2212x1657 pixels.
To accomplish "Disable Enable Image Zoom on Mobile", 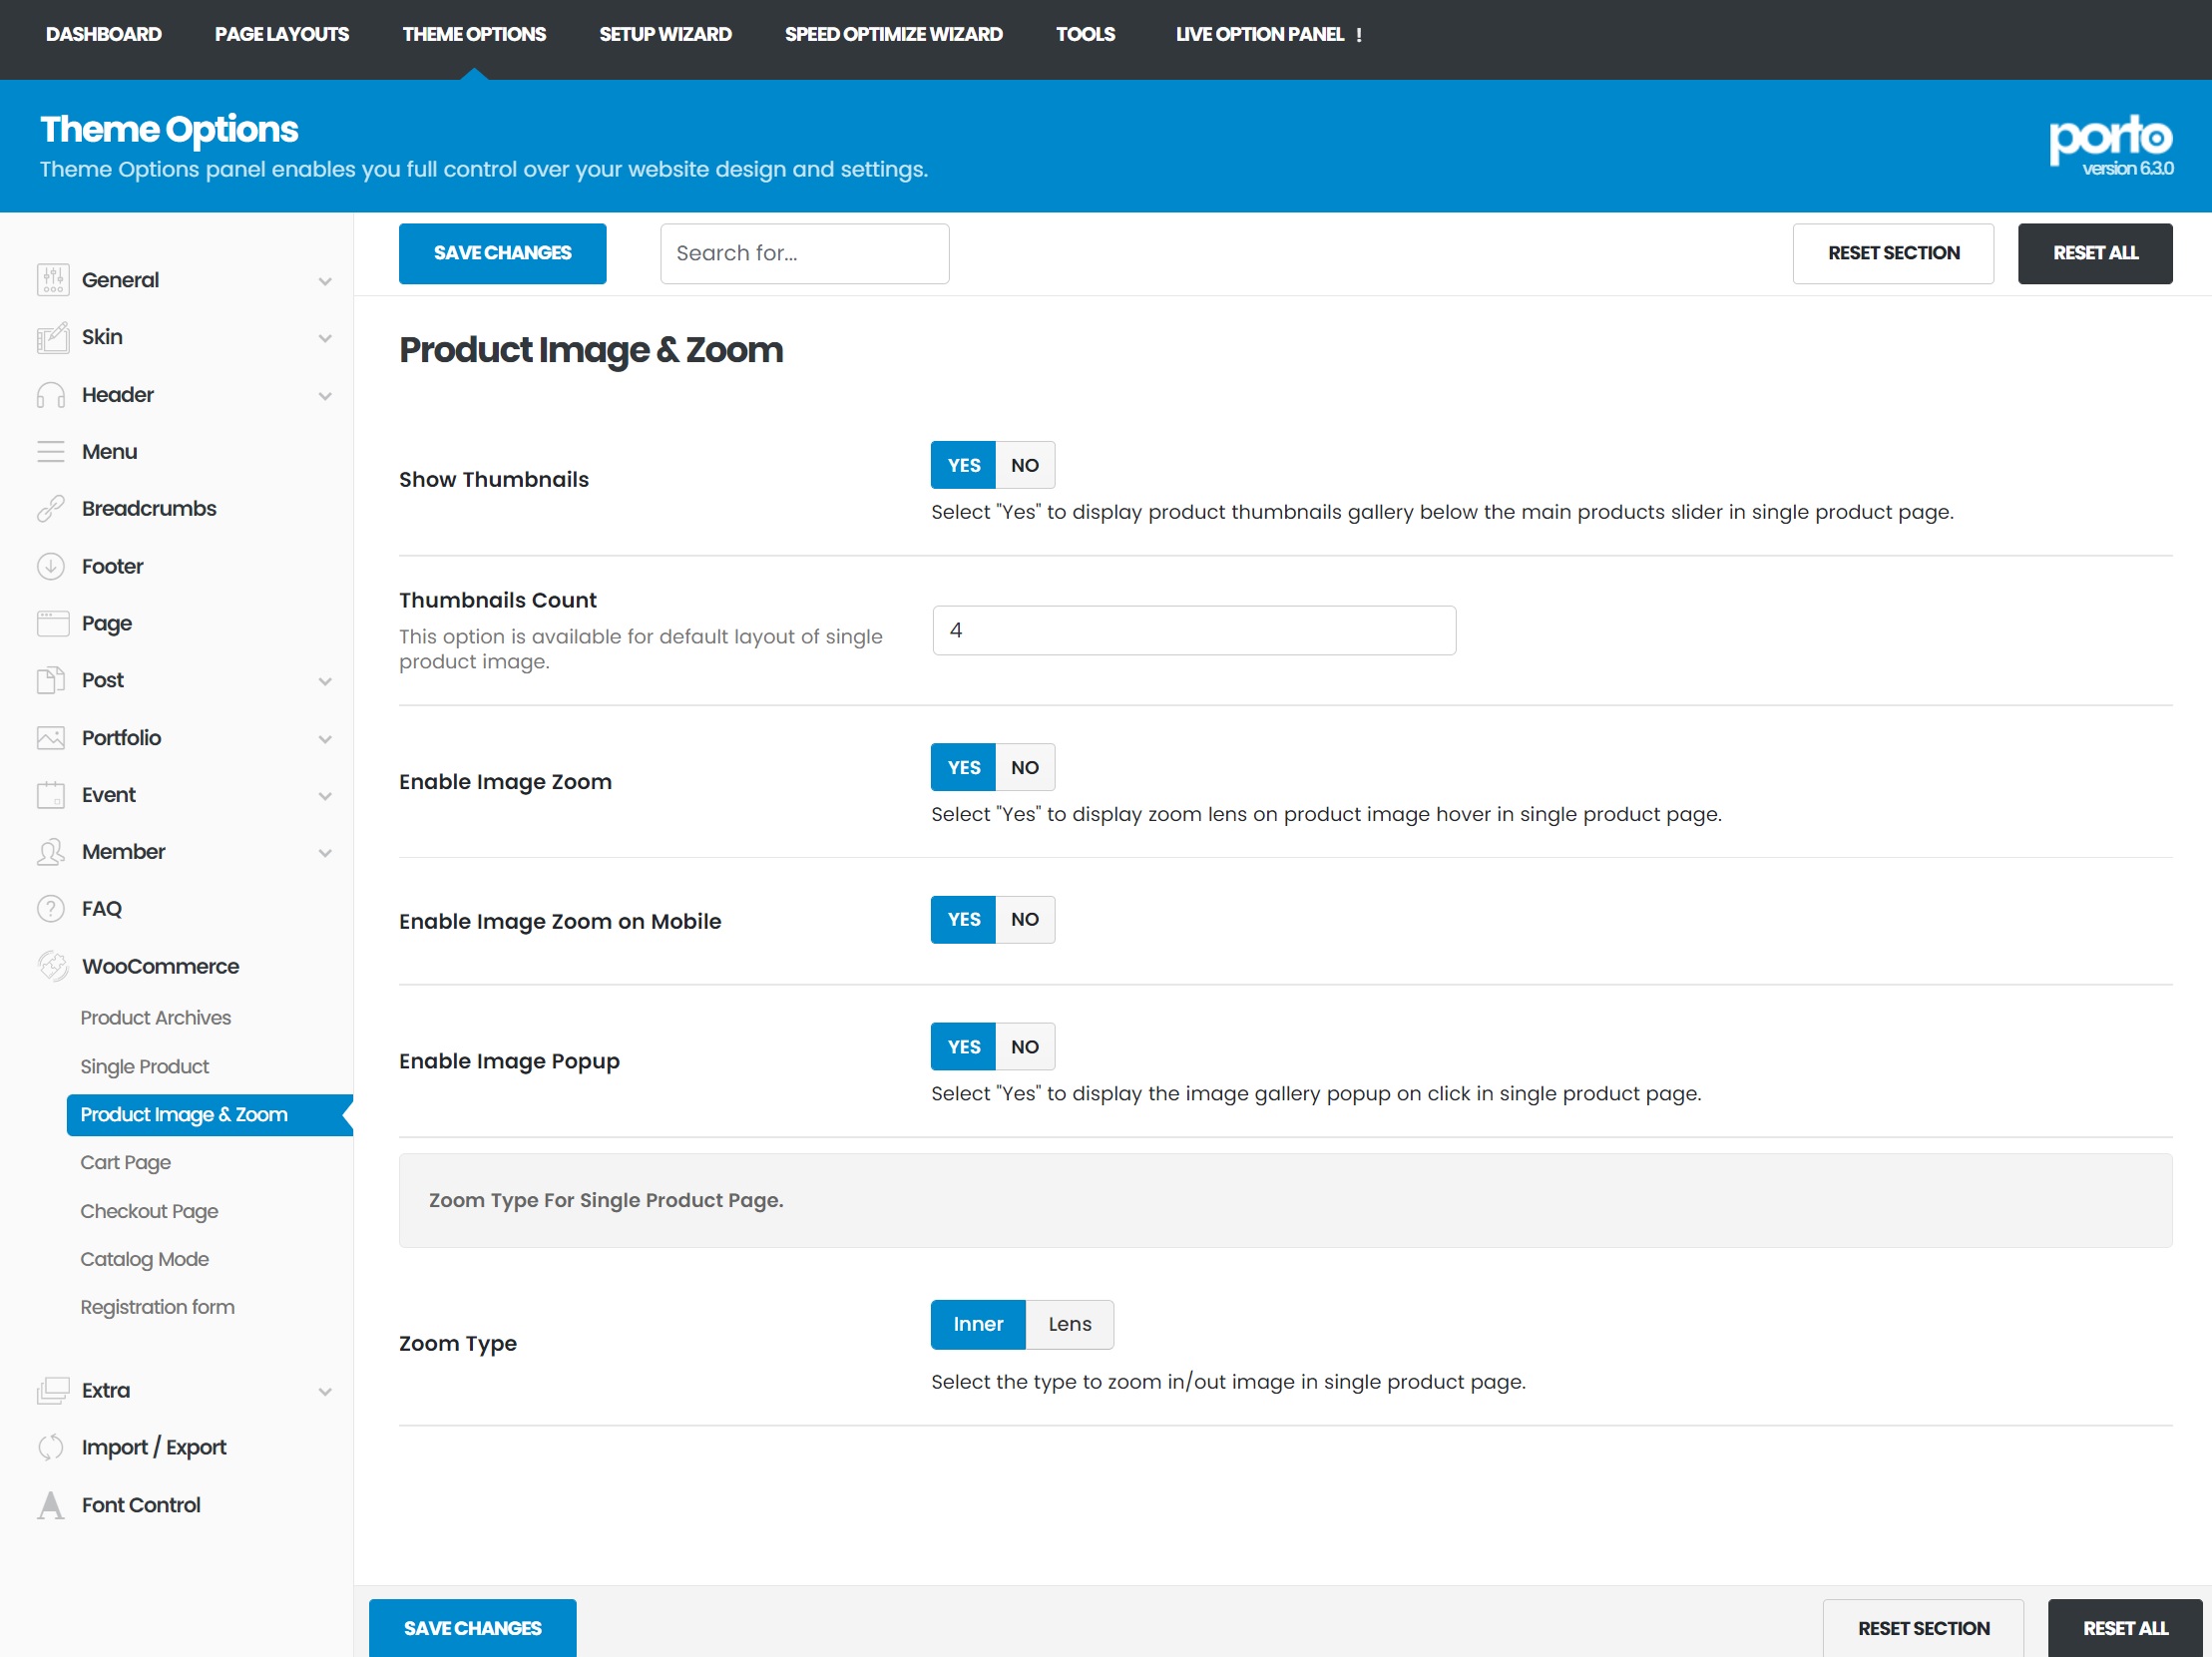I will (x=1024, y=919).
